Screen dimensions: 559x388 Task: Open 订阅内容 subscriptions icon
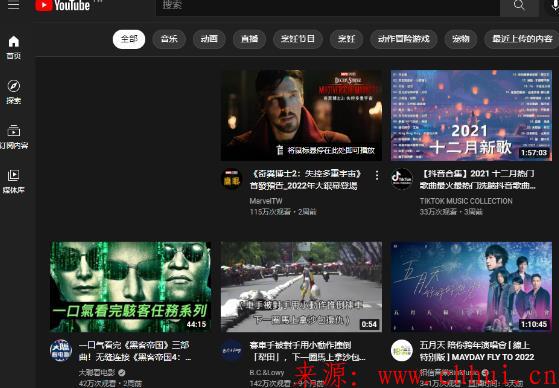coord(14,137)
